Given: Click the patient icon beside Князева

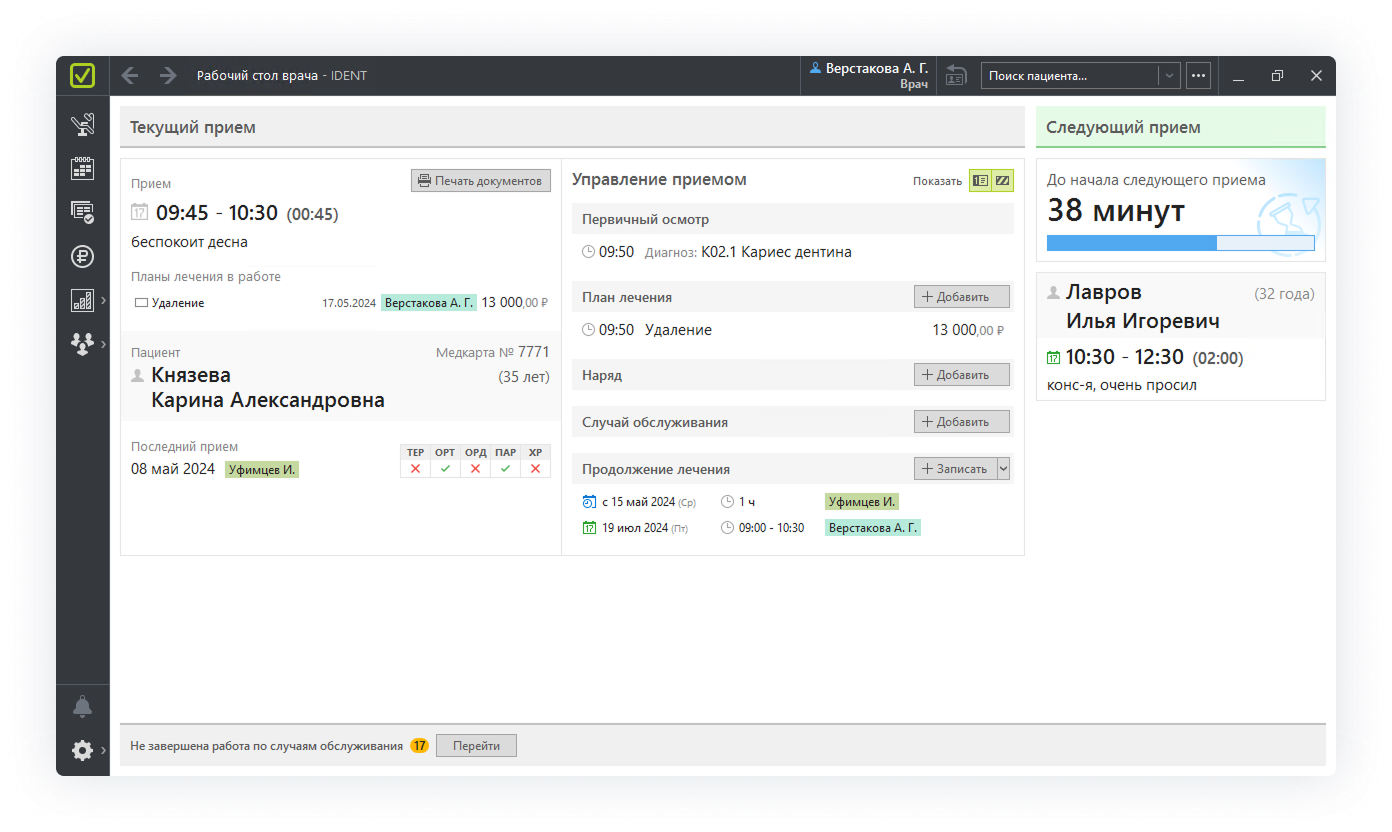Looking at the screenshot, I should tap(138, 376).
